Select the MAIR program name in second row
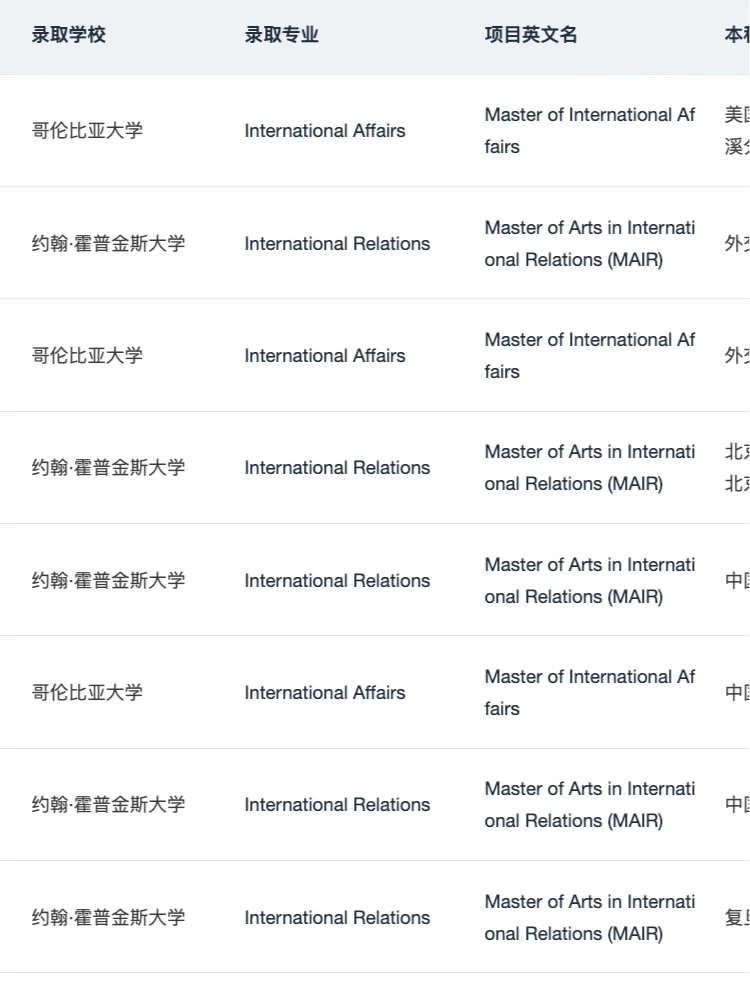 [x=589, y=244]
